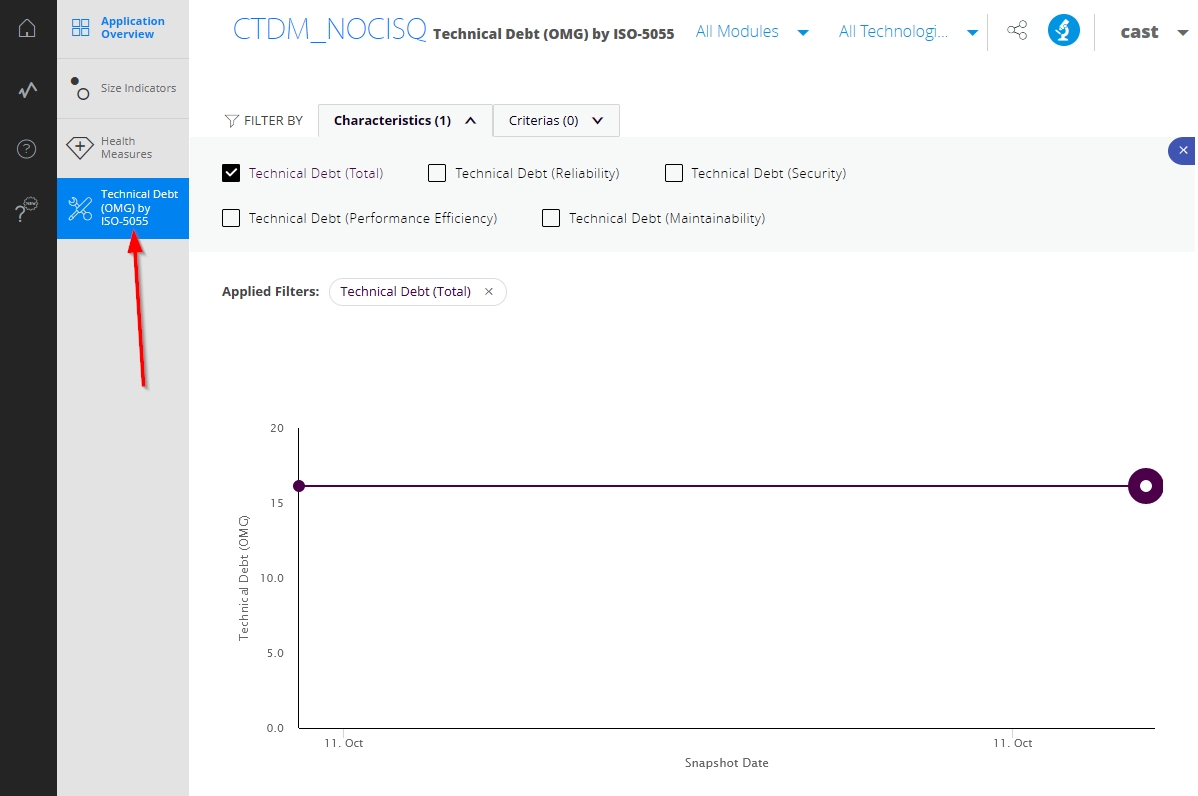Expand the All Modules dropdown
This screenshot has width=1198, height=796.
tap(752, 32)
